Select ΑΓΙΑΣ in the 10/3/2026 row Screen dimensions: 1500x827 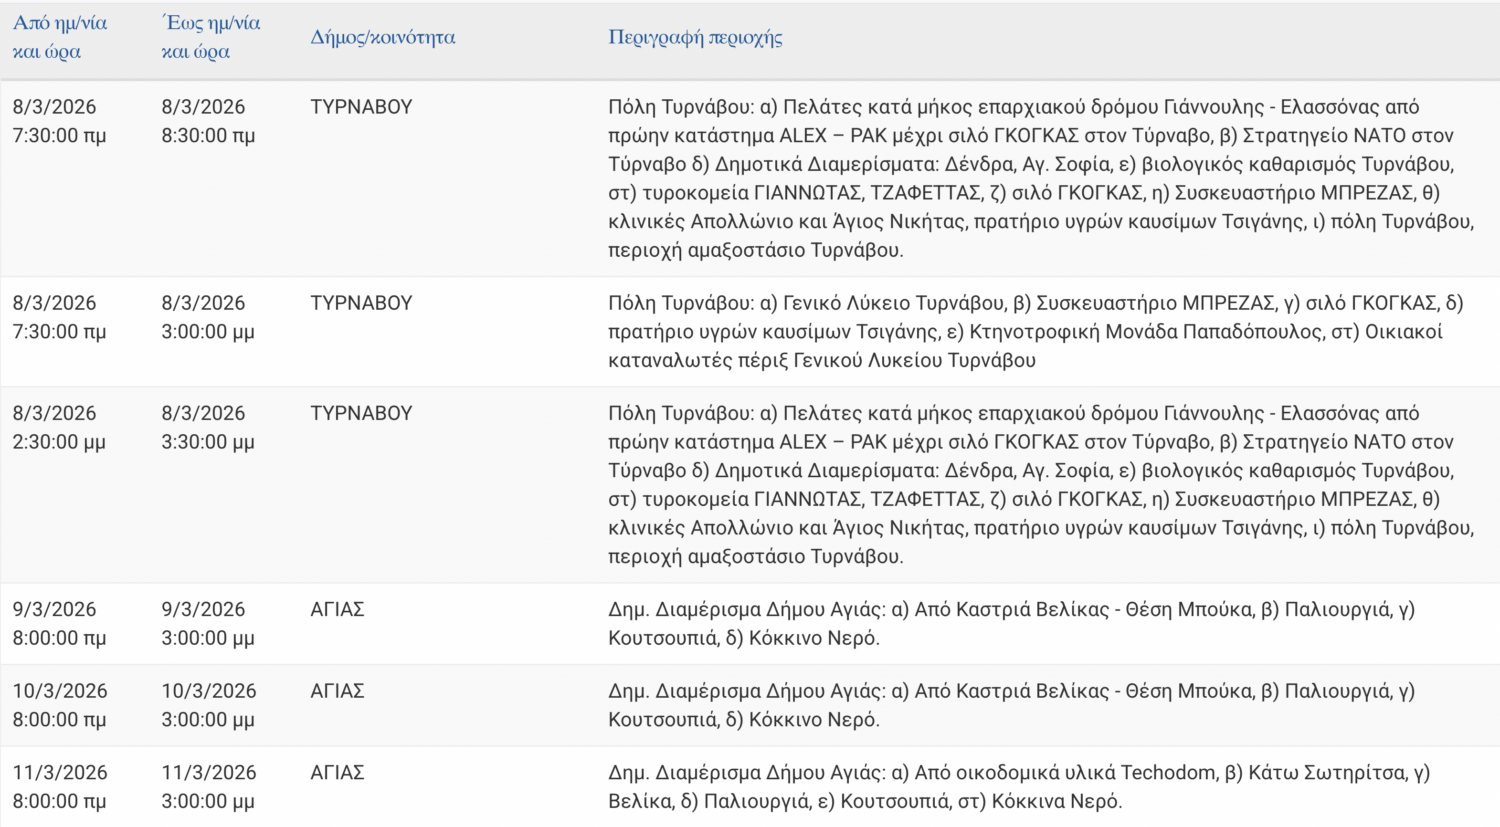[x=337, y=691]
